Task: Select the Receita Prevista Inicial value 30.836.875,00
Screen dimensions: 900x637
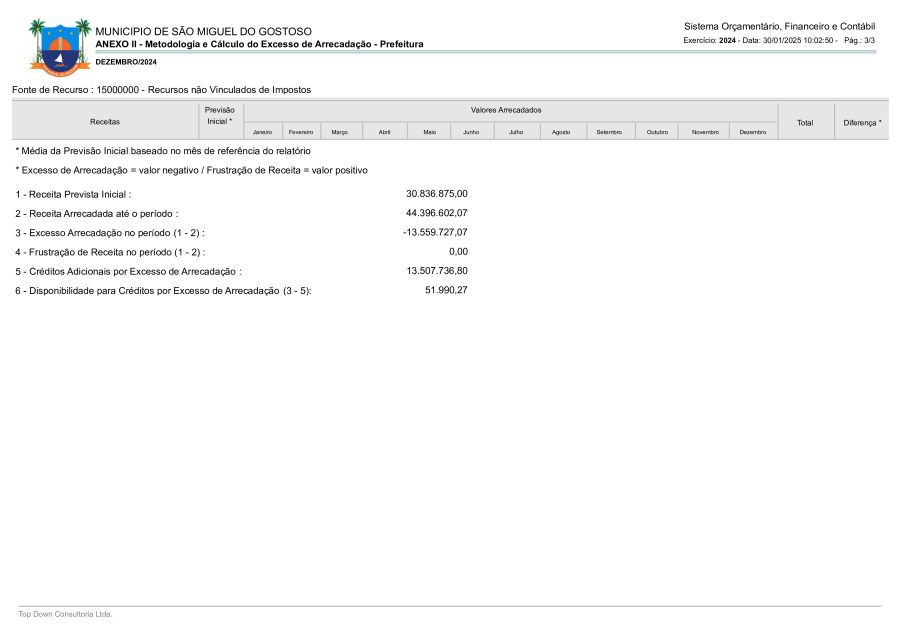Action: pyautogui.click(x=436, y=194)
